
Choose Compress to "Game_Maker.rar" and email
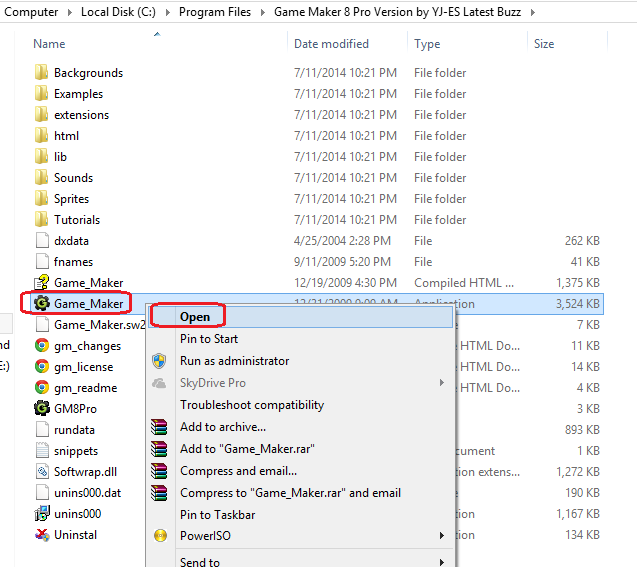pyautogui.click(x=300, y=493)
